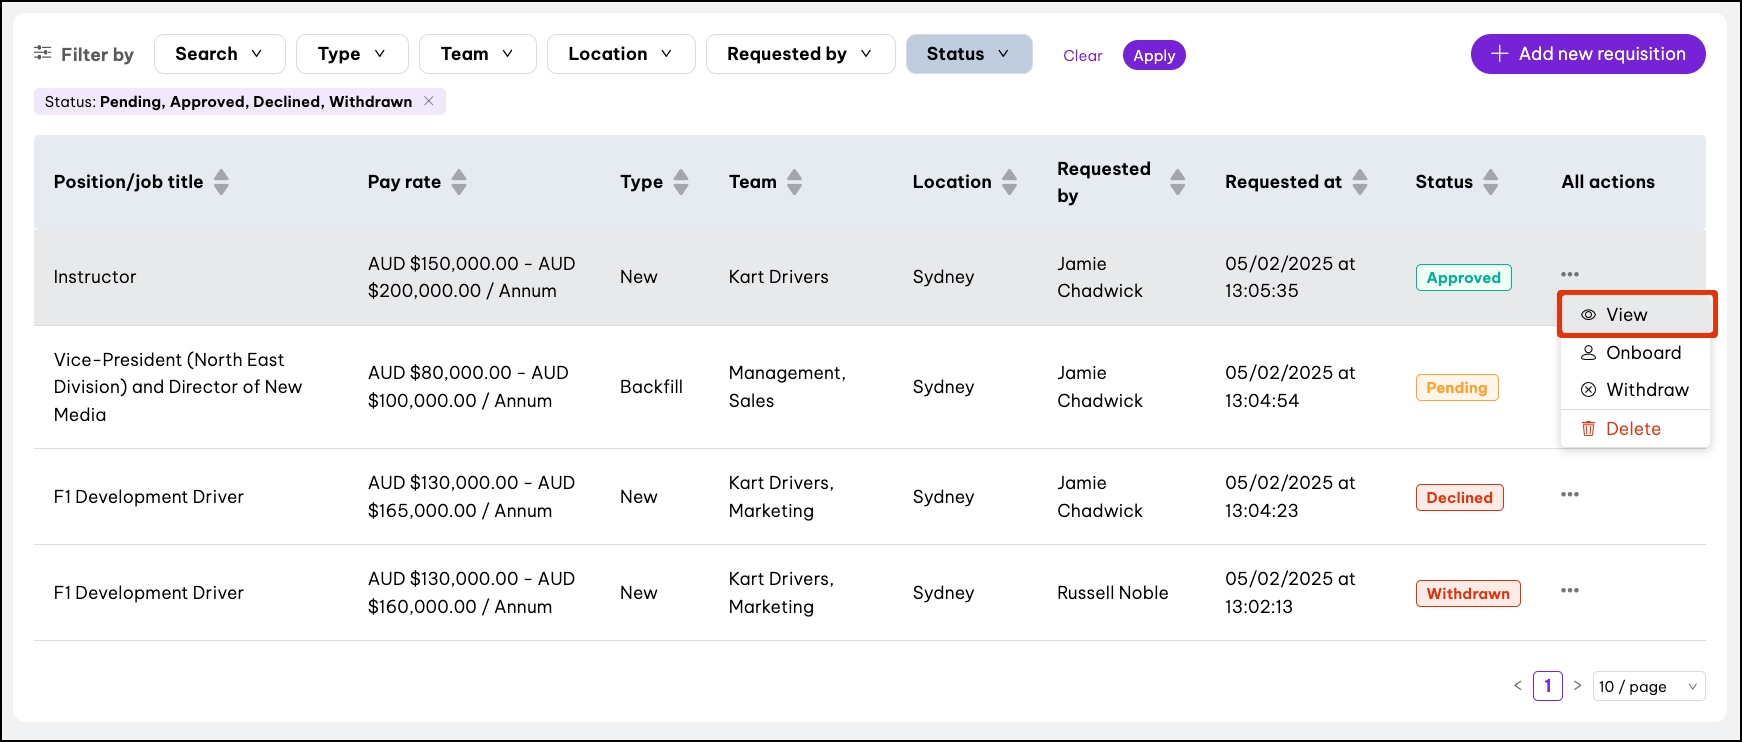Image resolution: width=1742 pixels, height=742 pixels.
Task: Sort by Requested at column
Action: click(x=1360, y=182)
